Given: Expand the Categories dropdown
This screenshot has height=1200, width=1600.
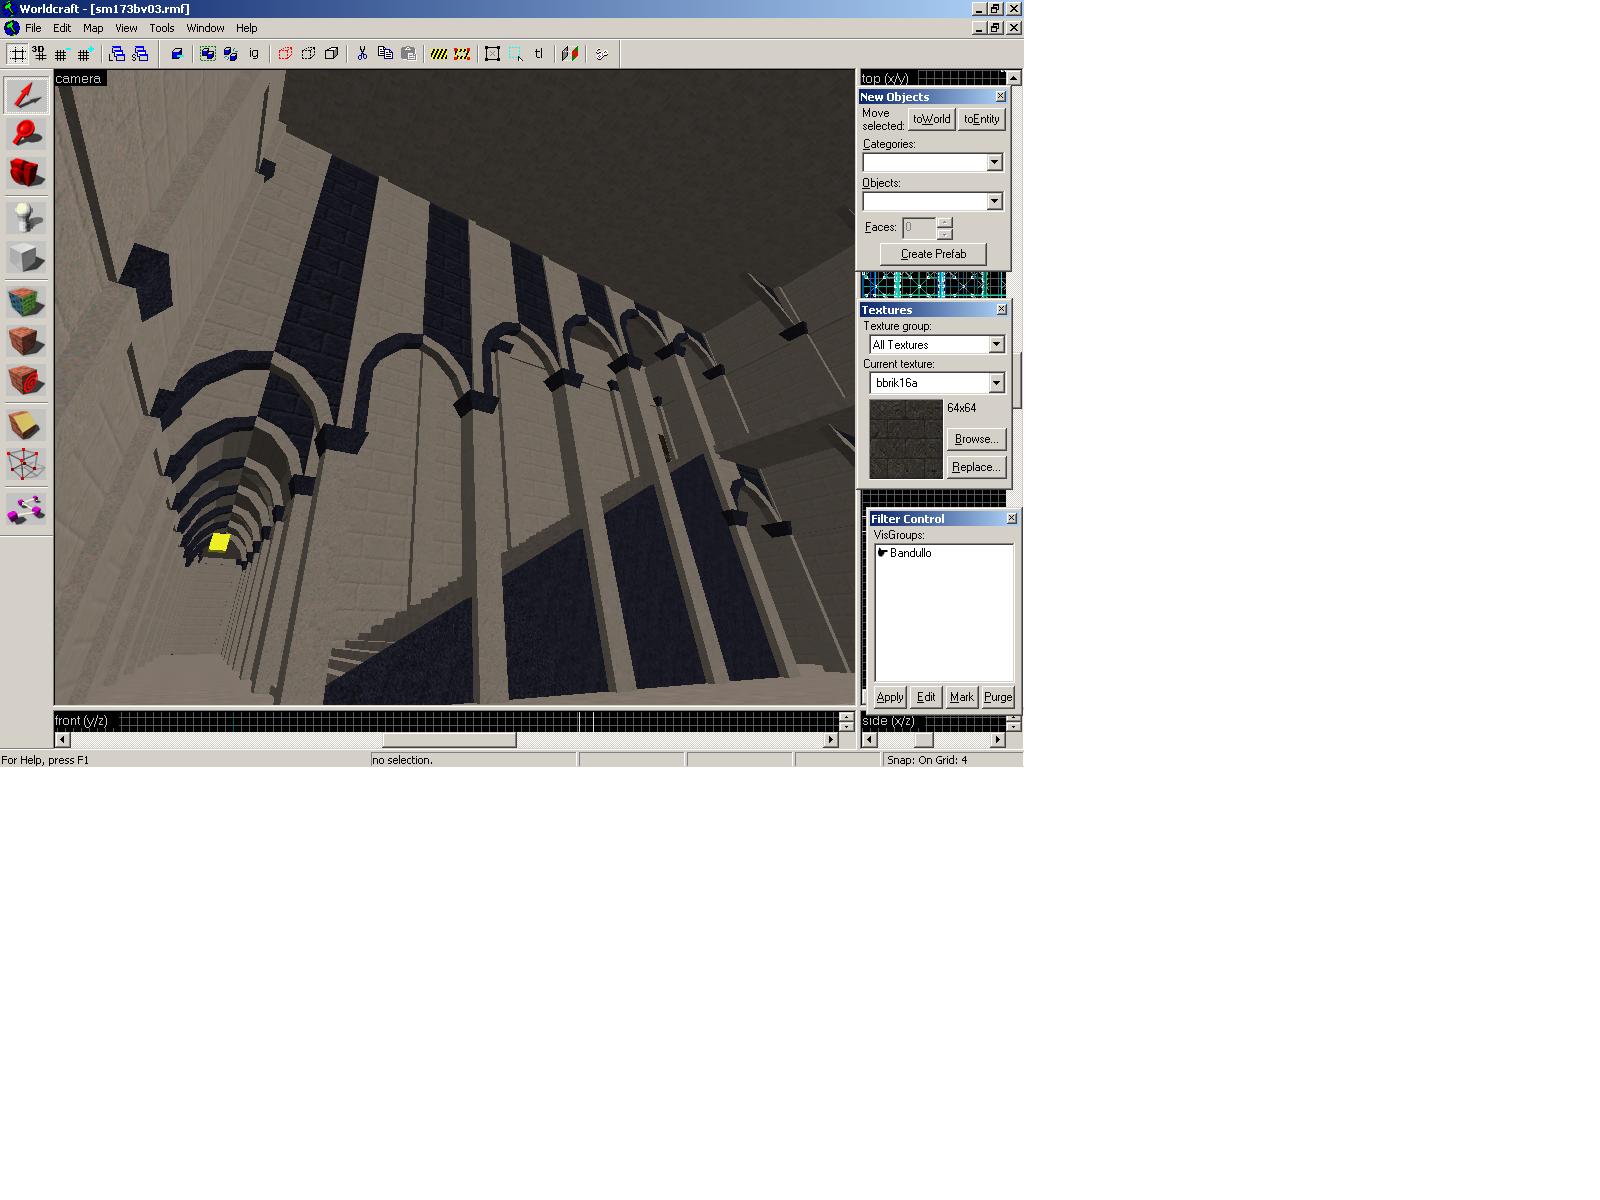Looking at the screenshot, I should pos(994,162).
